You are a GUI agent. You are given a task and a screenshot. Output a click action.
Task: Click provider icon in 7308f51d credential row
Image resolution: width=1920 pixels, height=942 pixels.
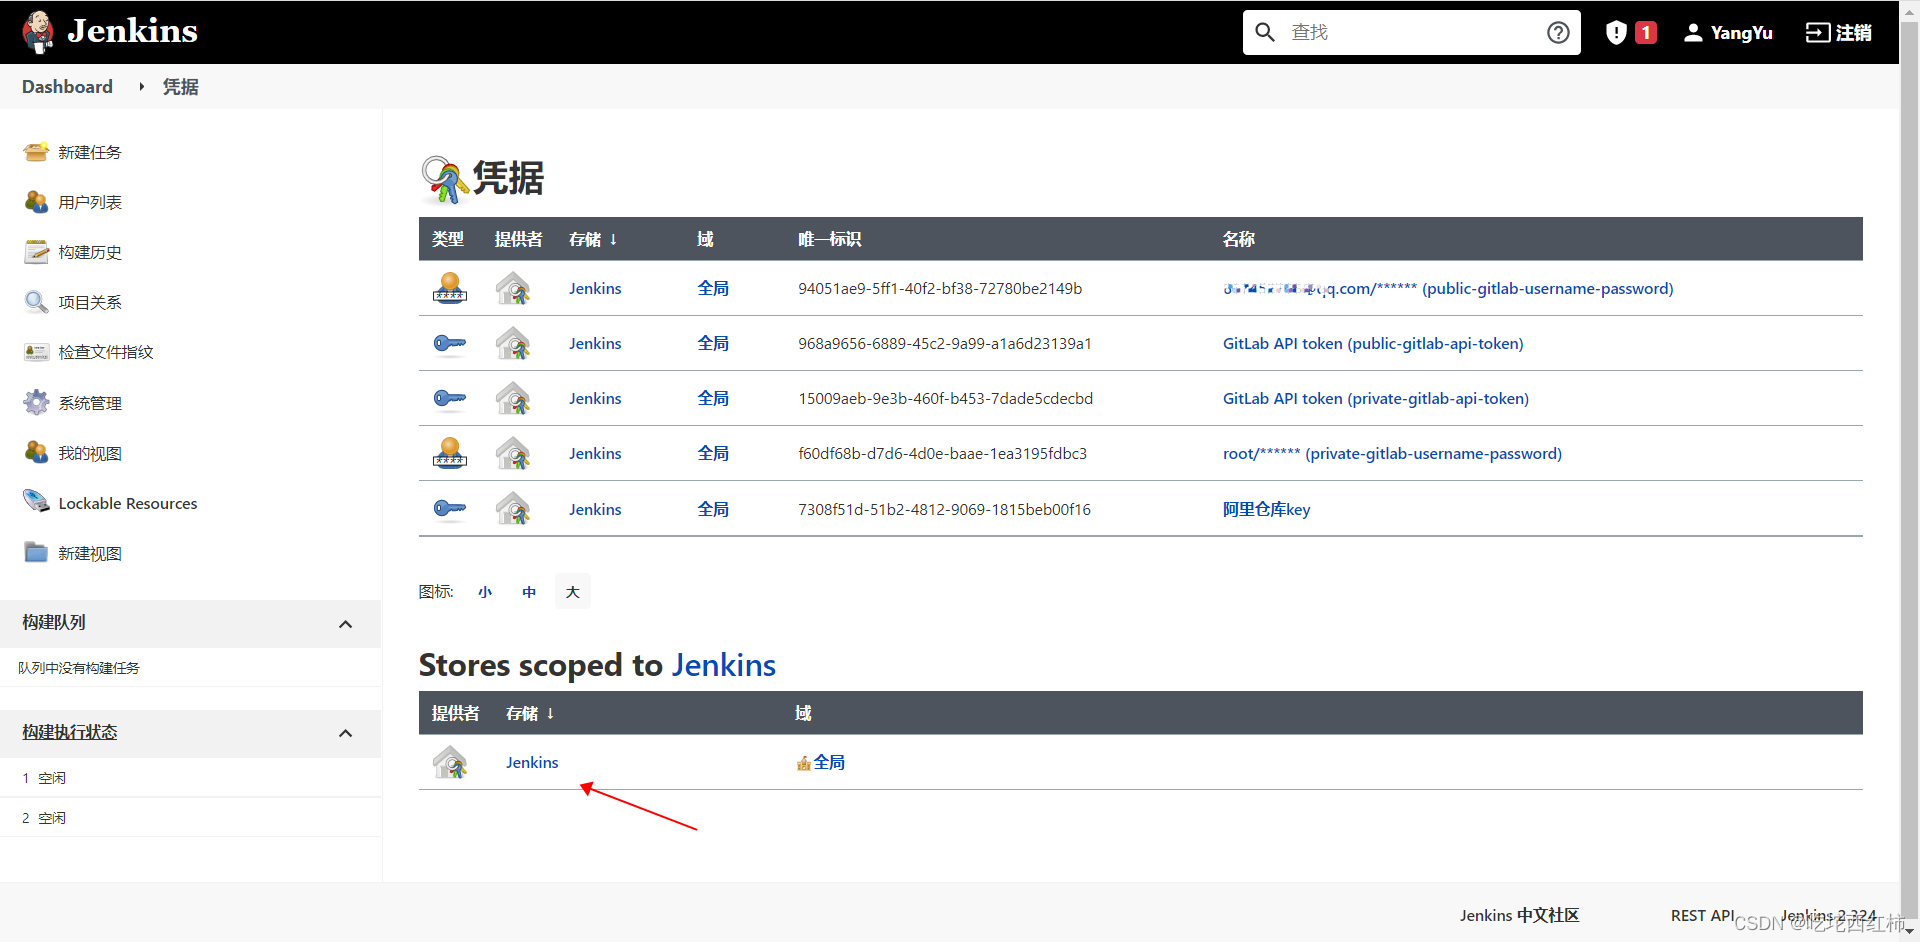coord(513,509)
